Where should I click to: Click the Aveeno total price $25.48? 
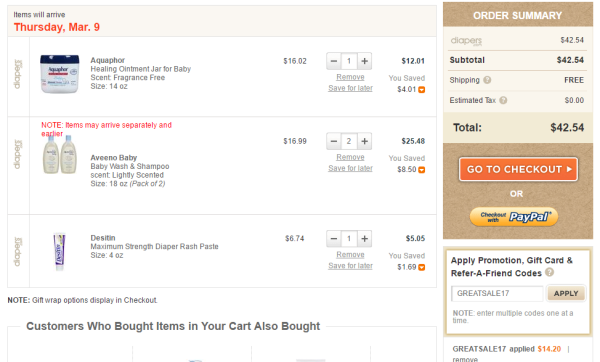point(413,141)
